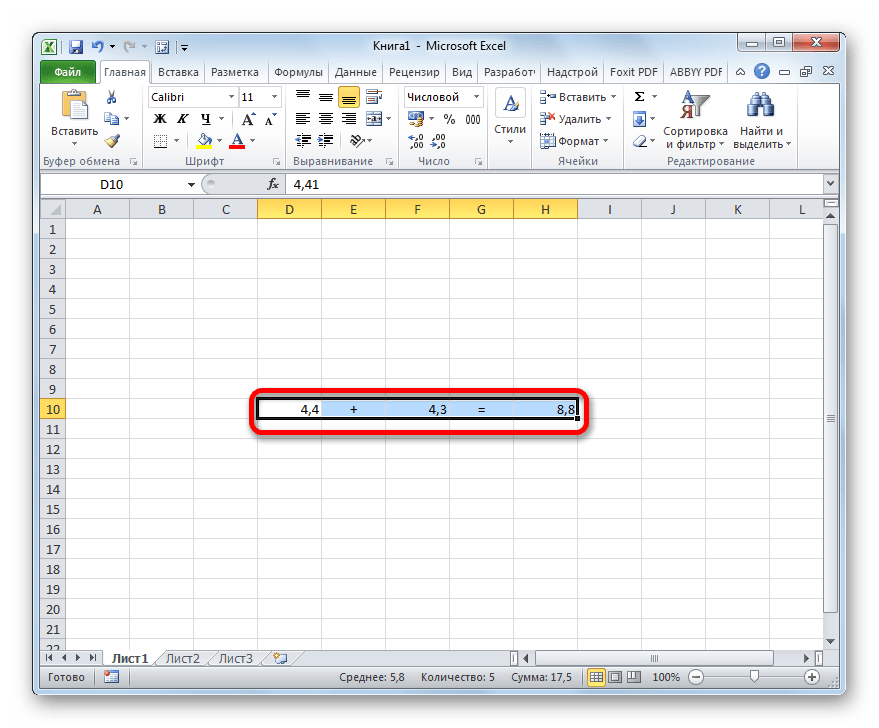Select column header K
This screenshot has height=728, width=879.
(x=737, y=209)
